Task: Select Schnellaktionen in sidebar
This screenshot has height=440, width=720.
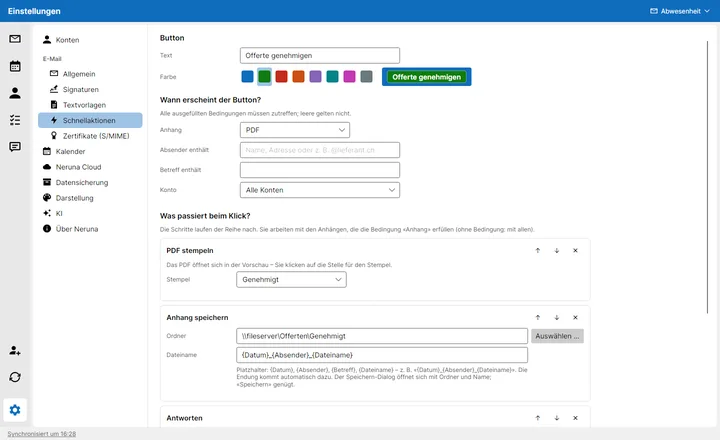Action: pos(90,120)
